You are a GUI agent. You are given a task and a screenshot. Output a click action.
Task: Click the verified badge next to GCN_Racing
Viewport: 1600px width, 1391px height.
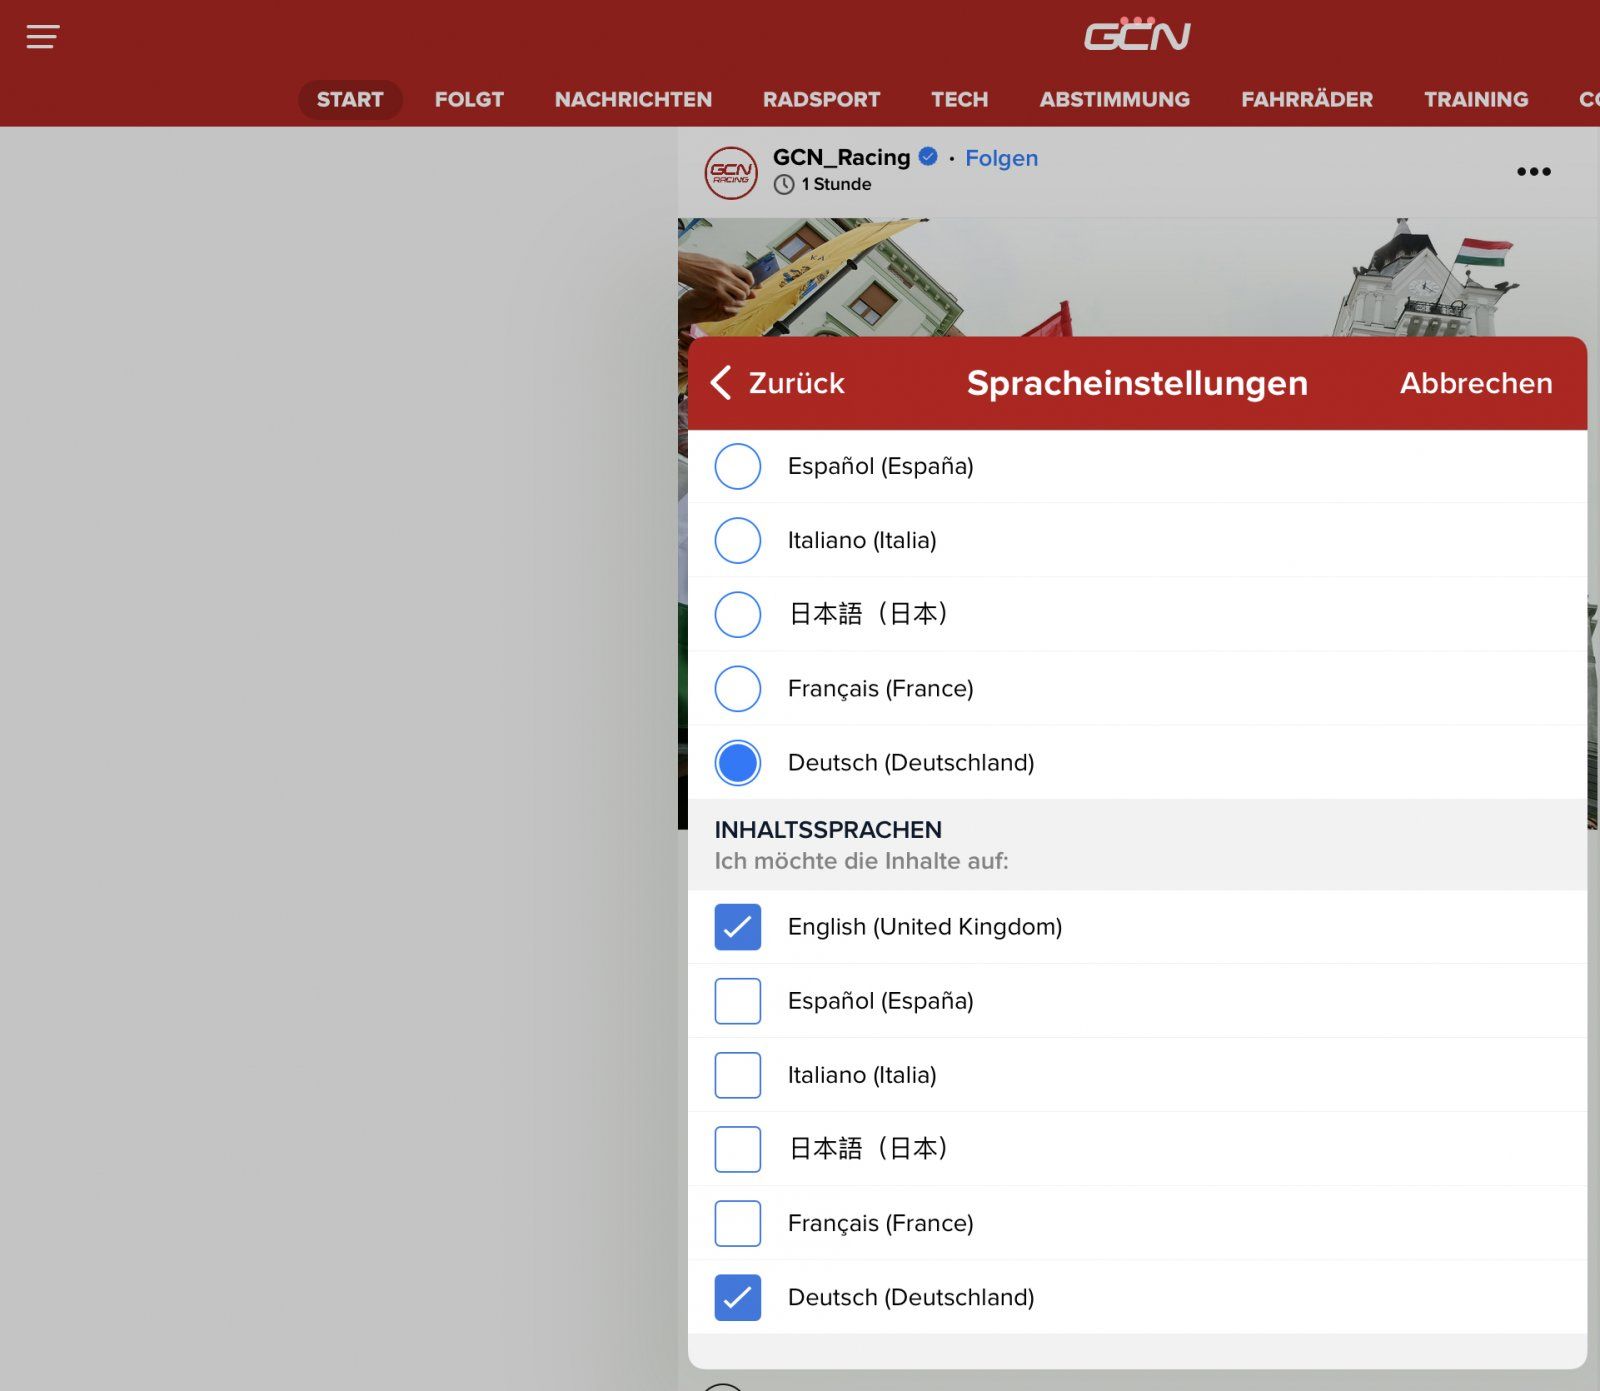point(928,157)
